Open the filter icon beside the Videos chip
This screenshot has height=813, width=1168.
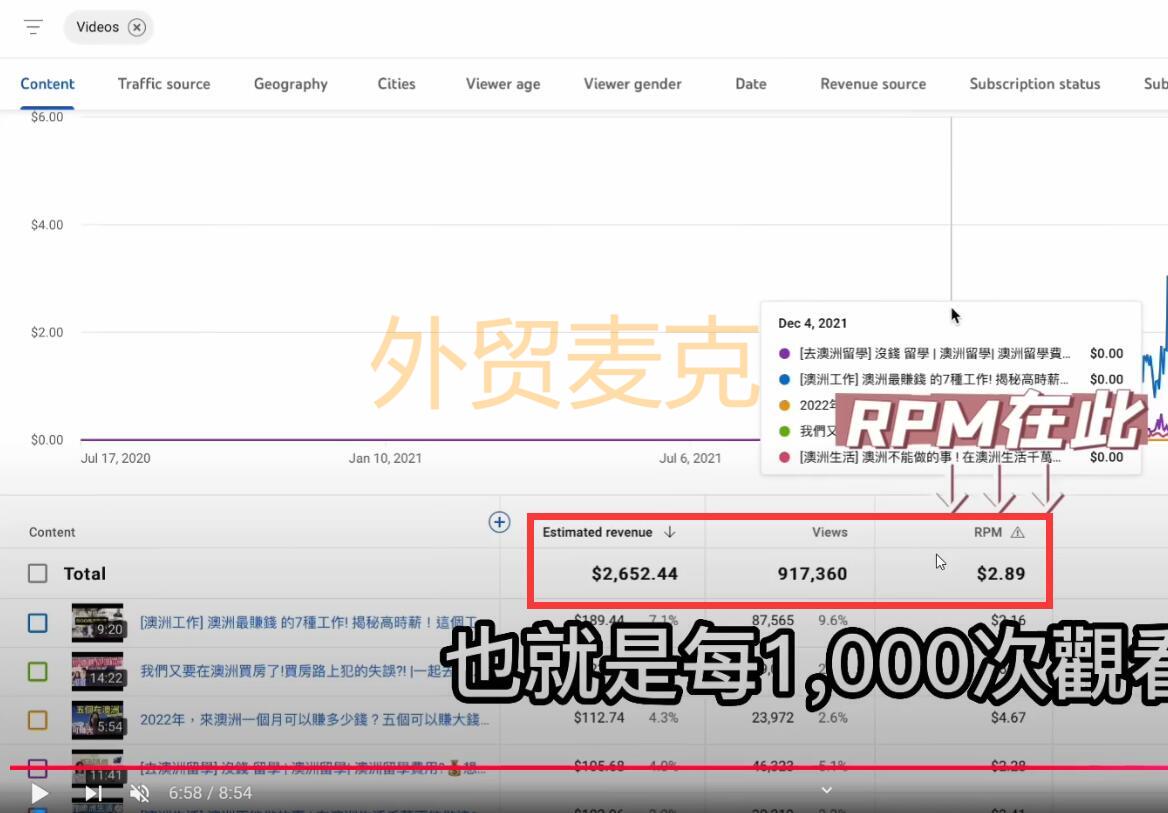point(33,28)
